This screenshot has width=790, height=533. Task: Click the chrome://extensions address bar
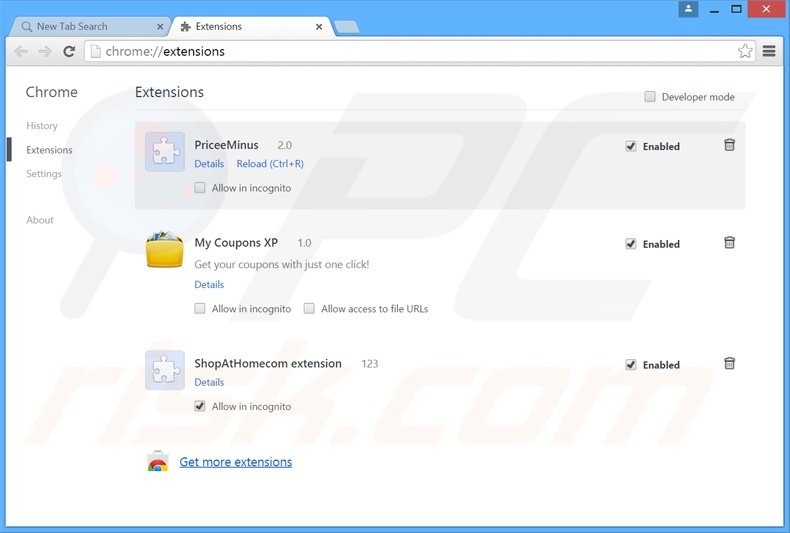point(400,51)
